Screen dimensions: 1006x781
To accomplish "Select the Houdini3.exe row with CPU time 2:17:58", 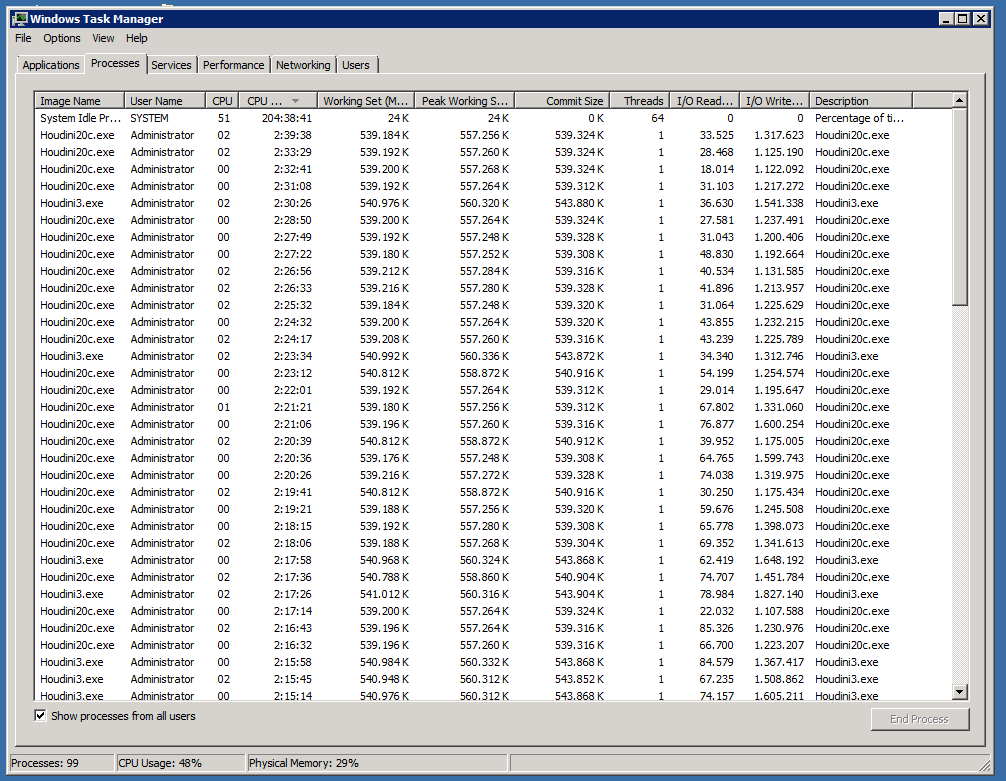I will click(493, 560).
